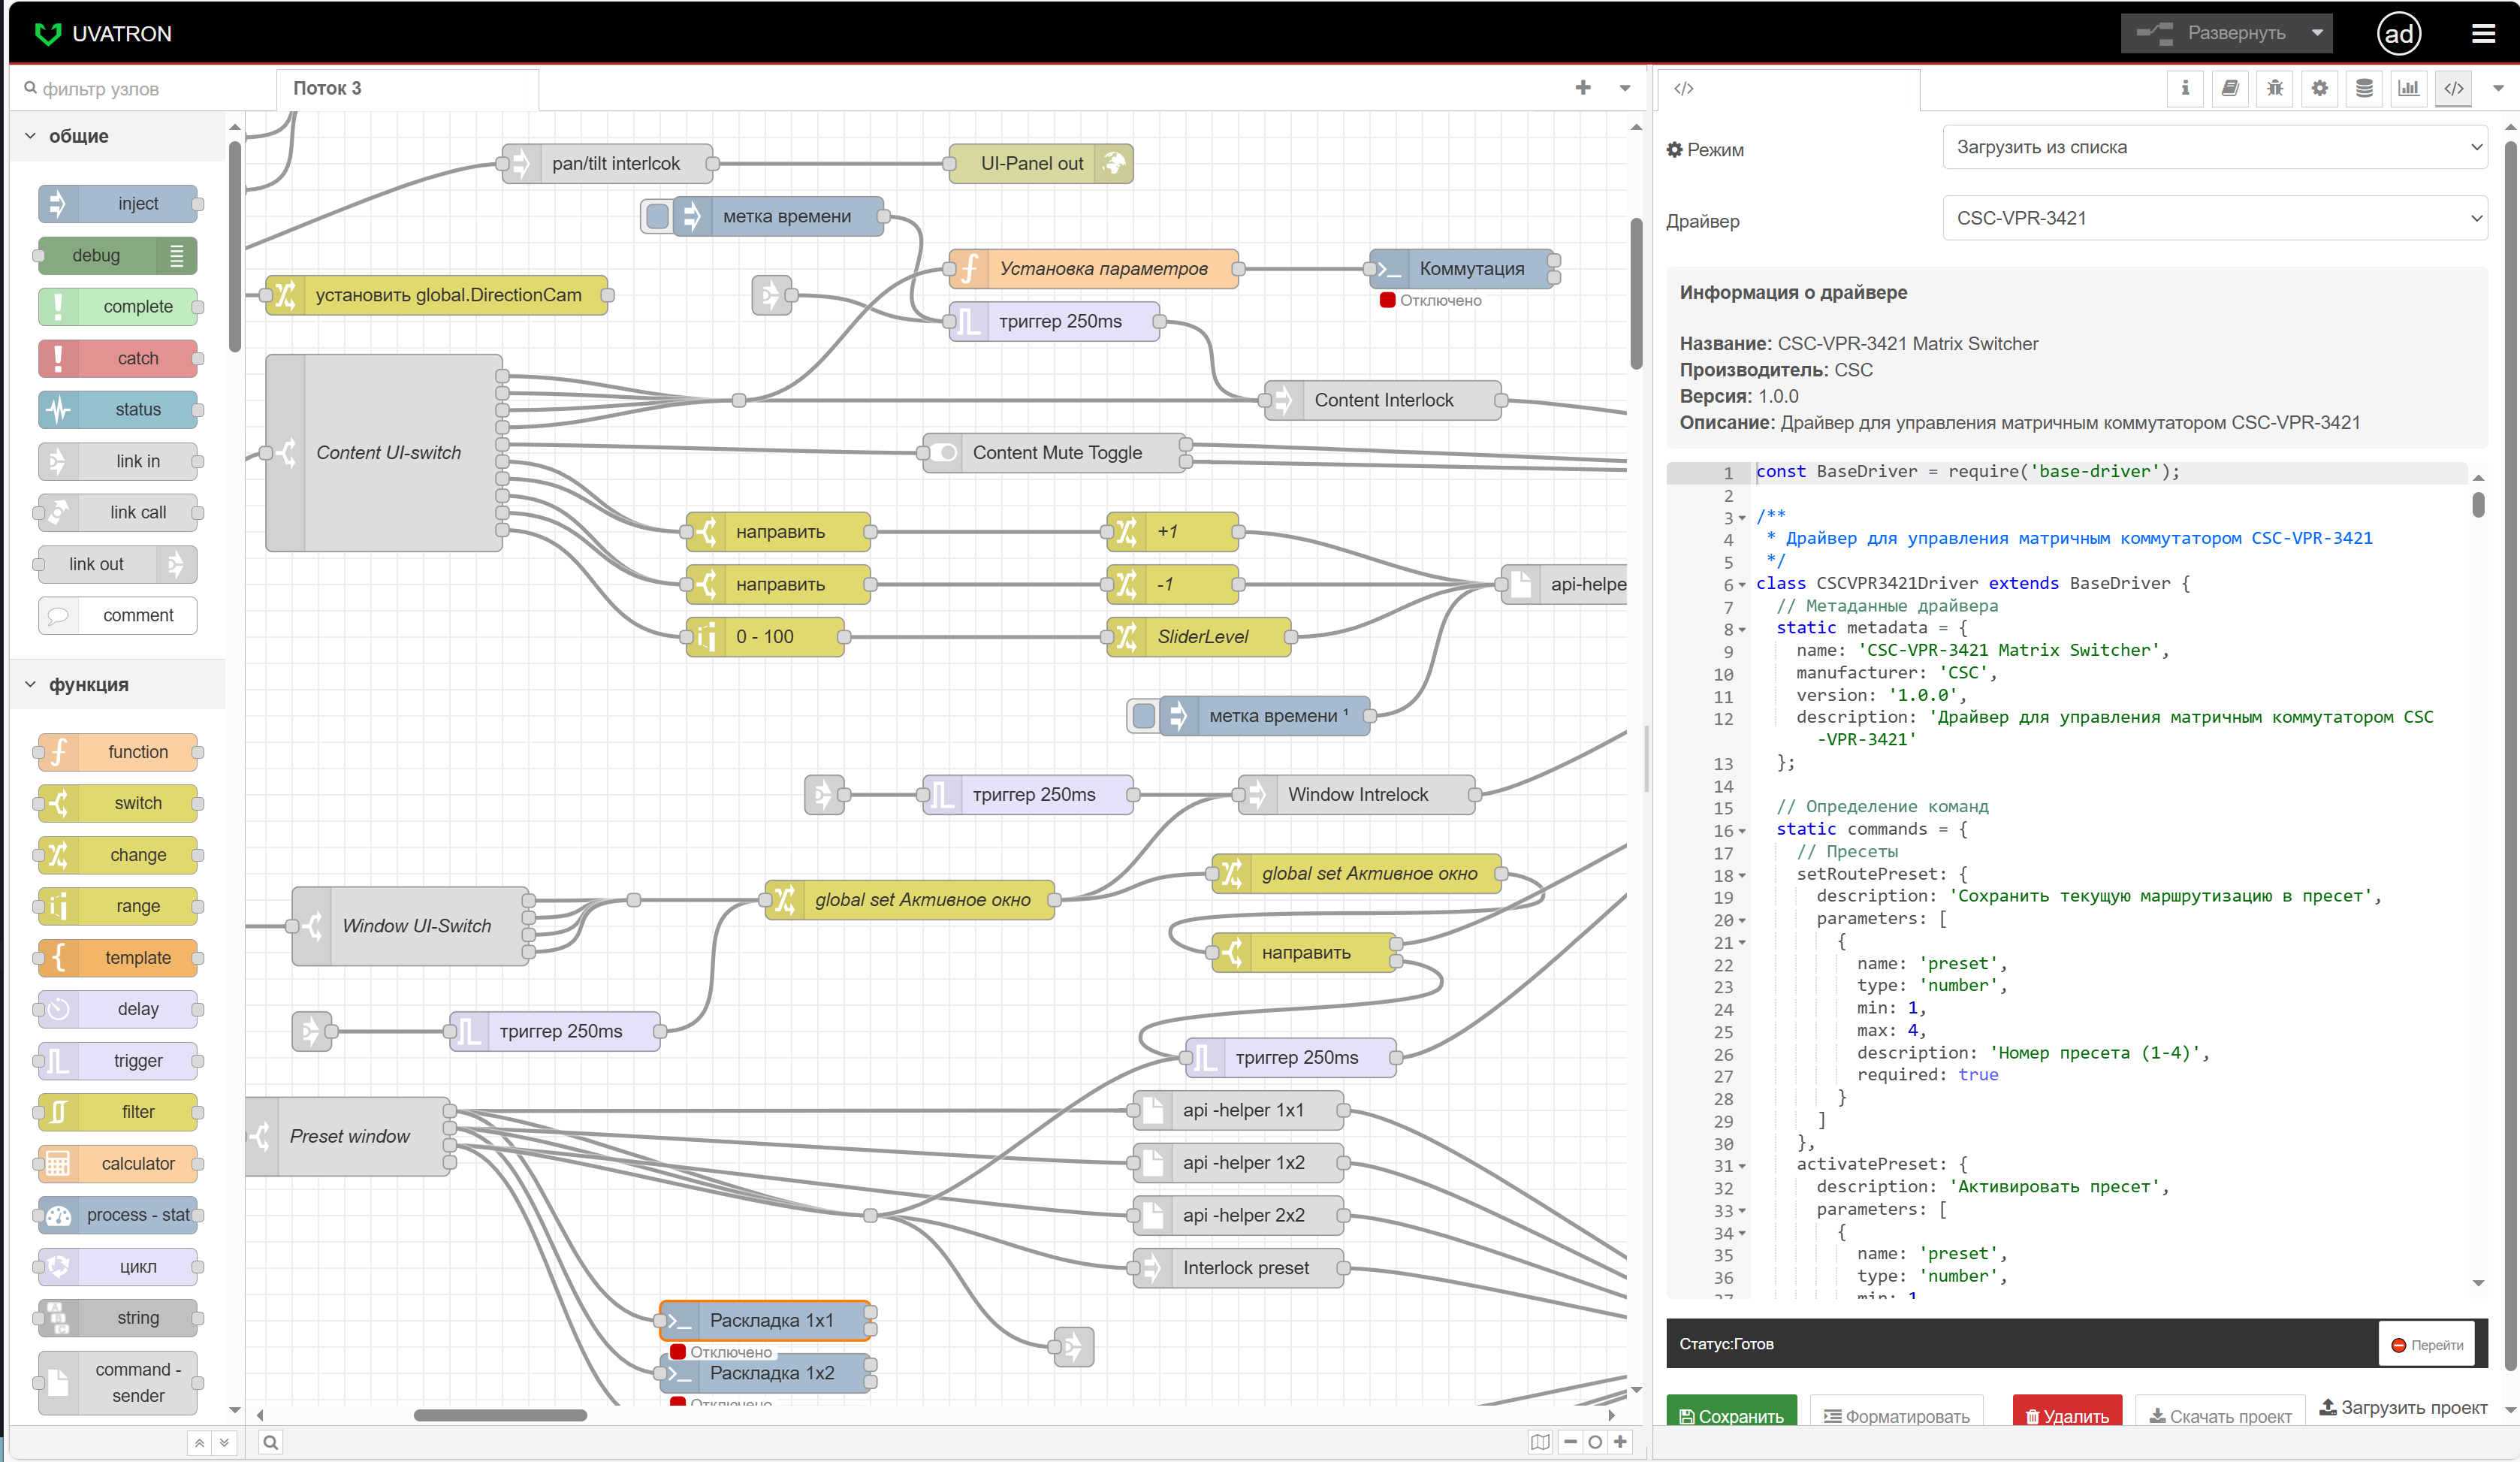Click the add new flow plus icon
The width and height of the screenshot is (2520, 1462).
tap(1583, 88)
